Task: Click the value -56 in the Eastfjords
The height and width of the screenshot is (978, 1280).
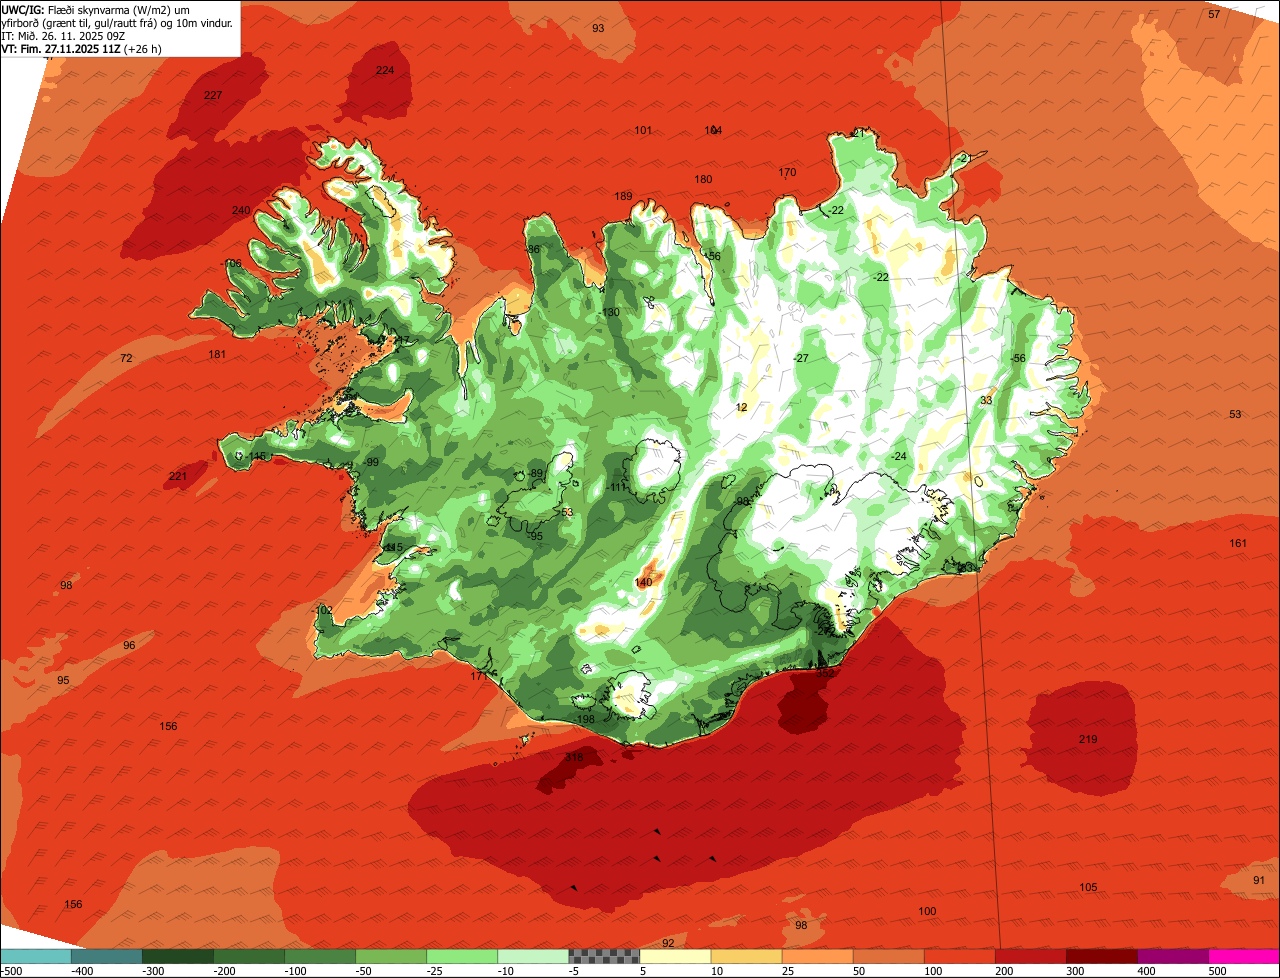Action: [1018, 358]
